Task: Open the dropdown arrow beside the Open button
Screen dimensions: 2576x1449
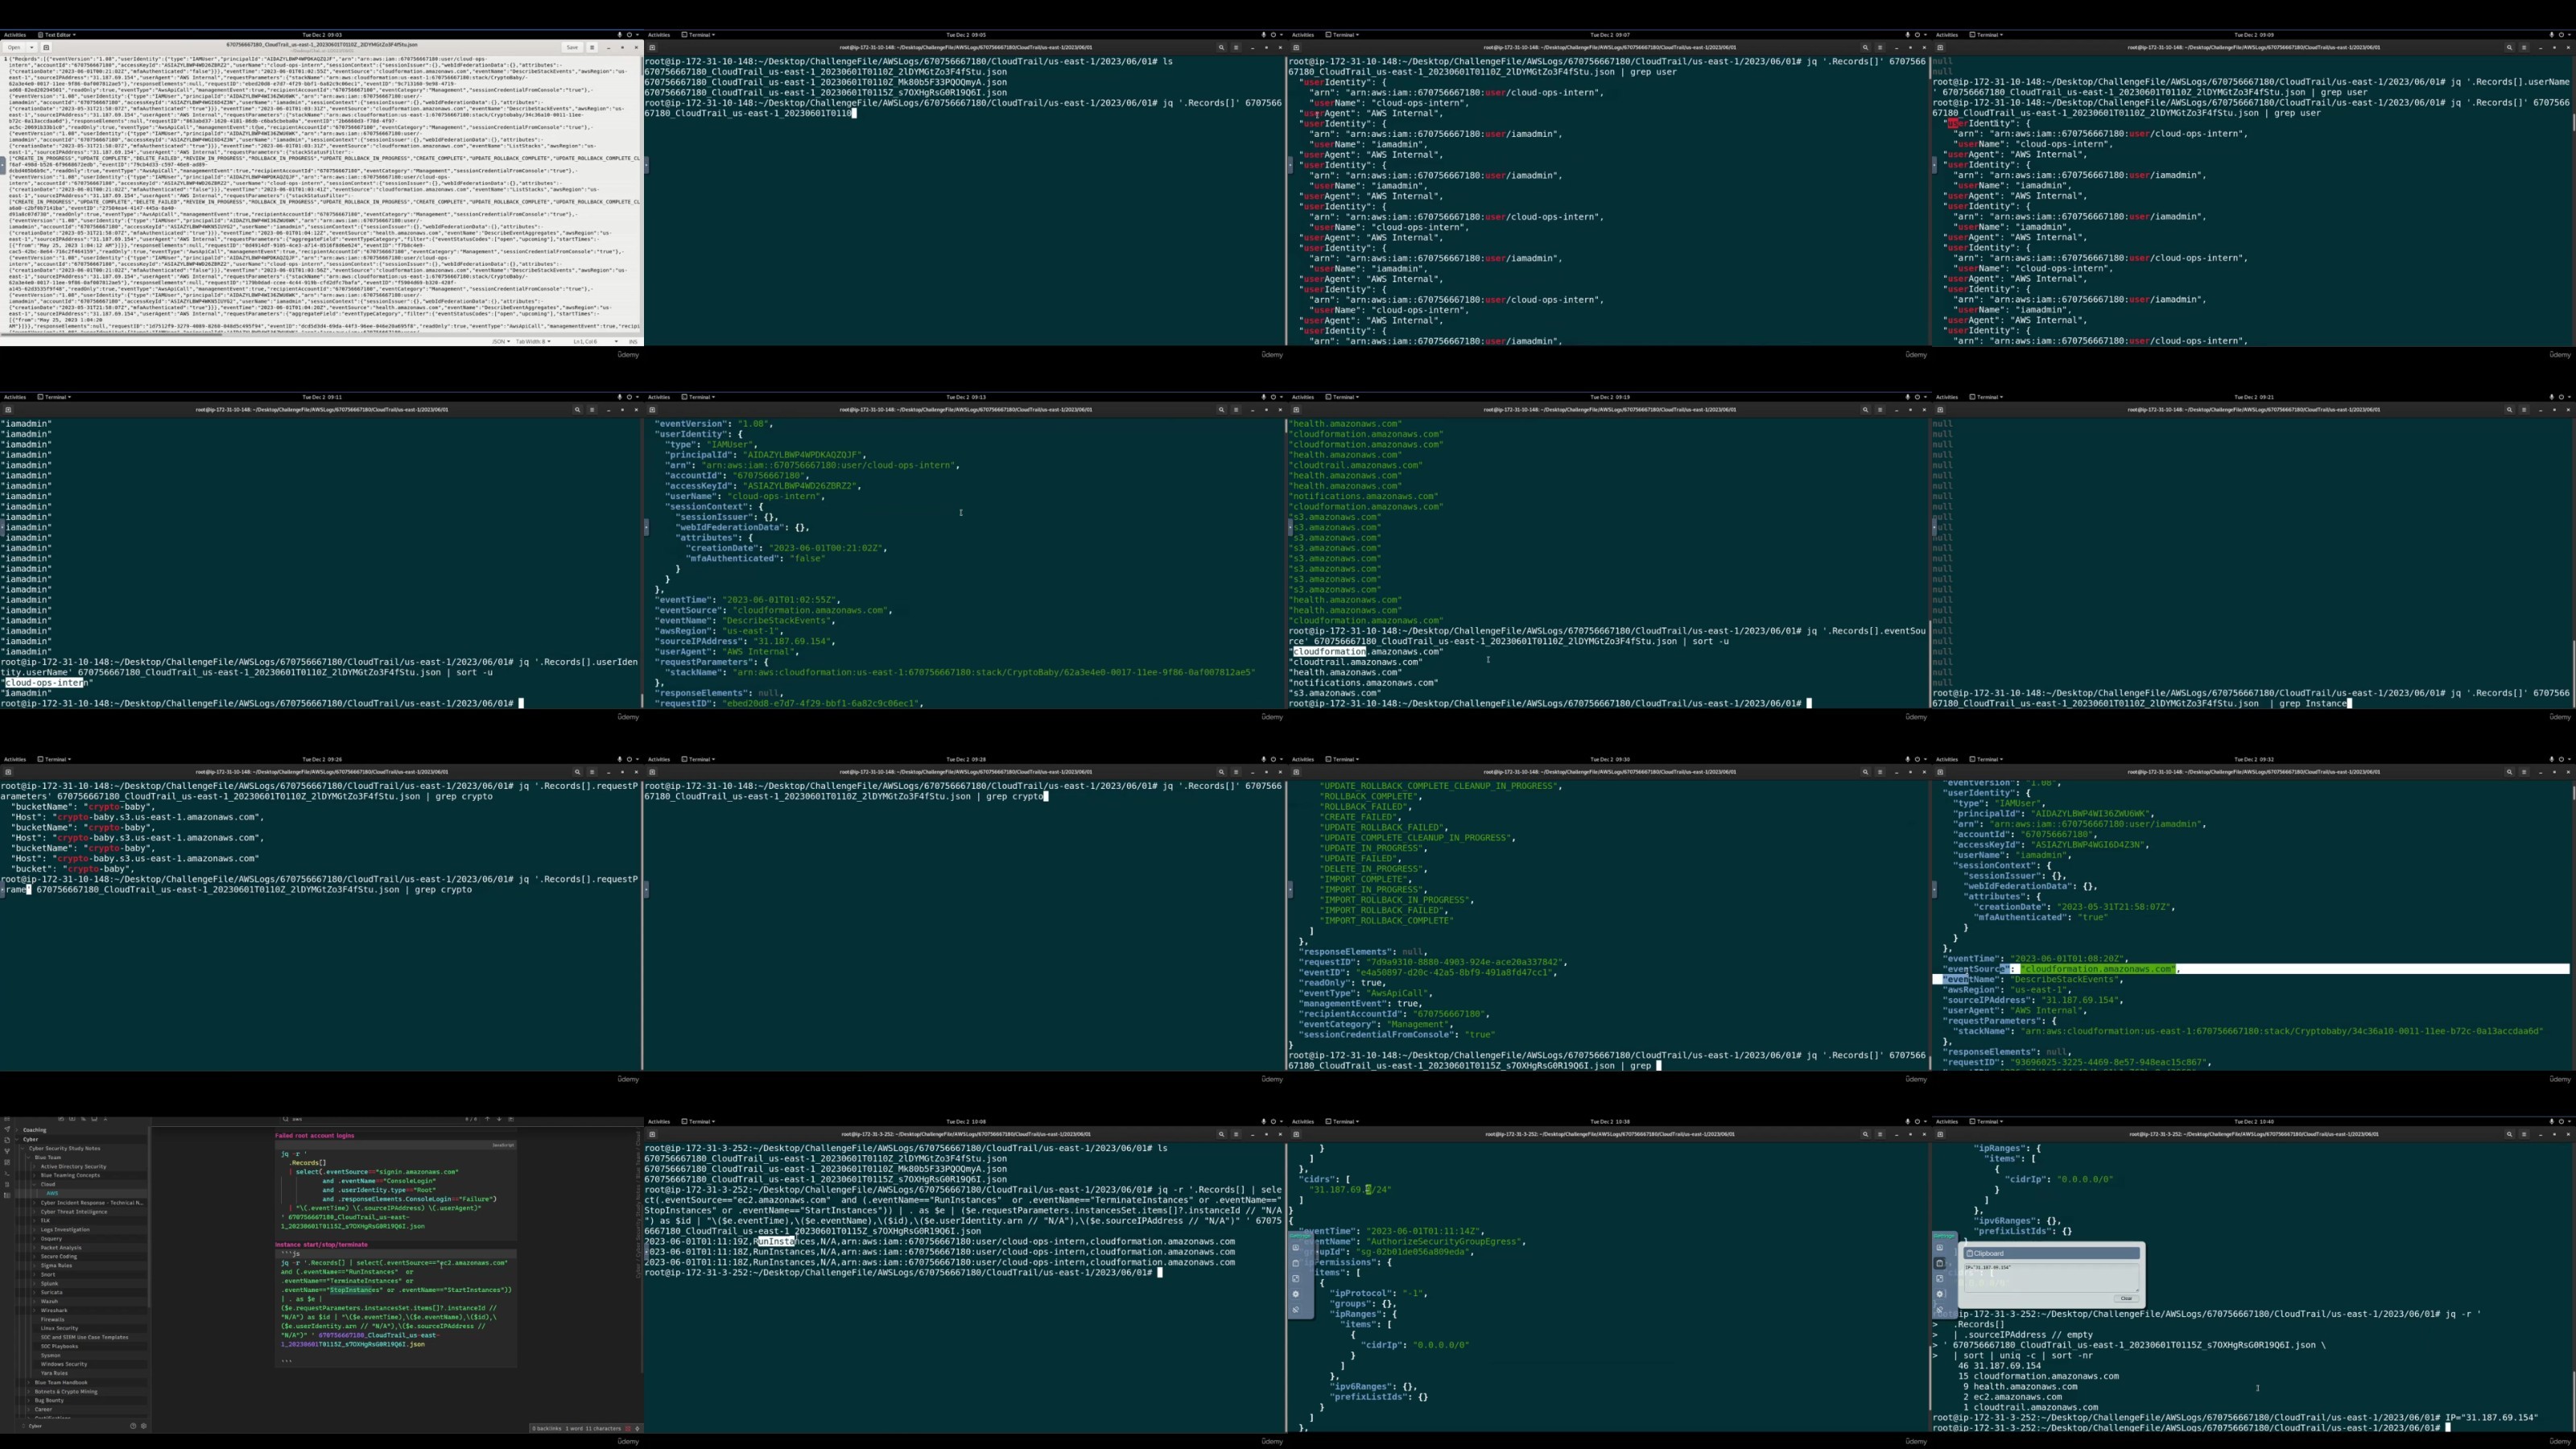Action: pyautogui.click(x=32, y=47)
